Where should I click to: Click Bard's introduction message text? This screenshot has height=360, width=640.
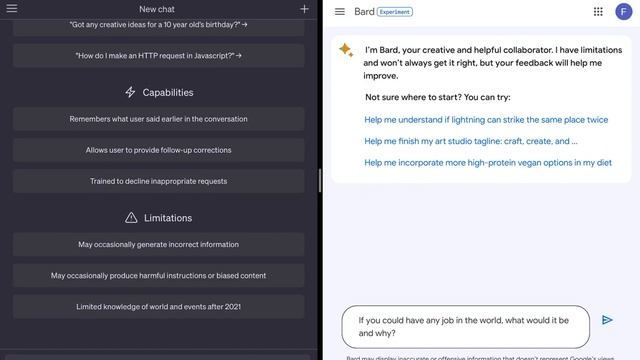coord(493,63)
